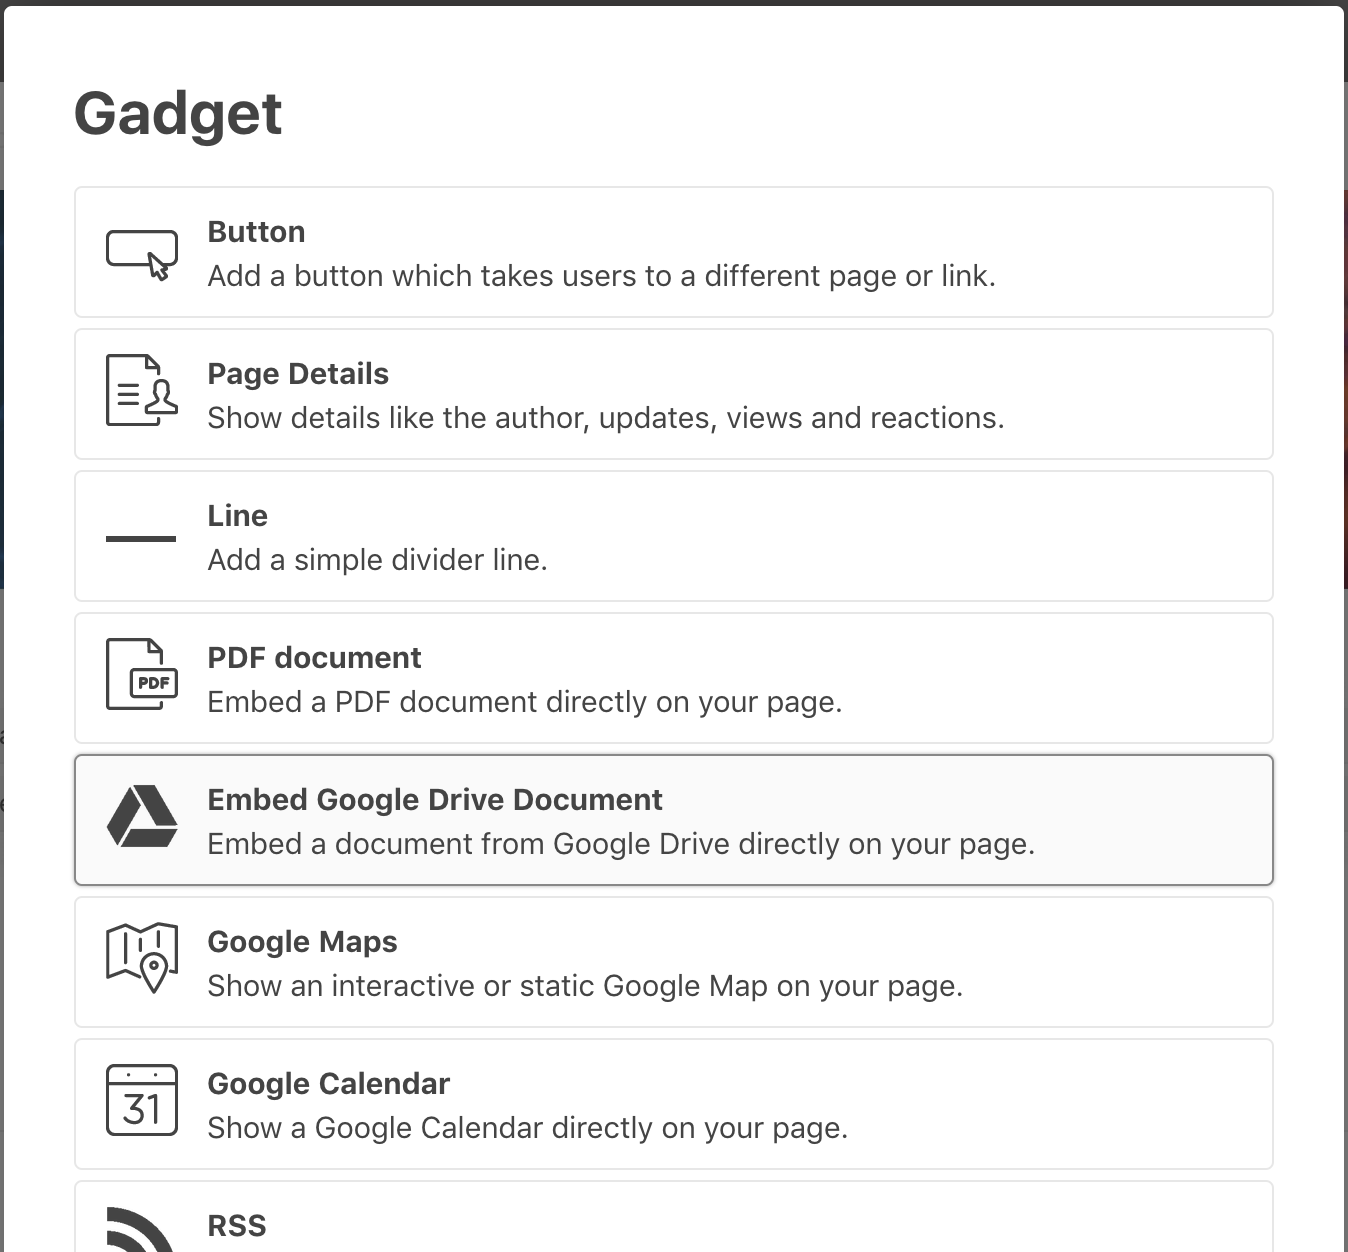Screen dimensions: 1348x1252
Task: Click the Line divider icon
Action: [x=141, y=538]
